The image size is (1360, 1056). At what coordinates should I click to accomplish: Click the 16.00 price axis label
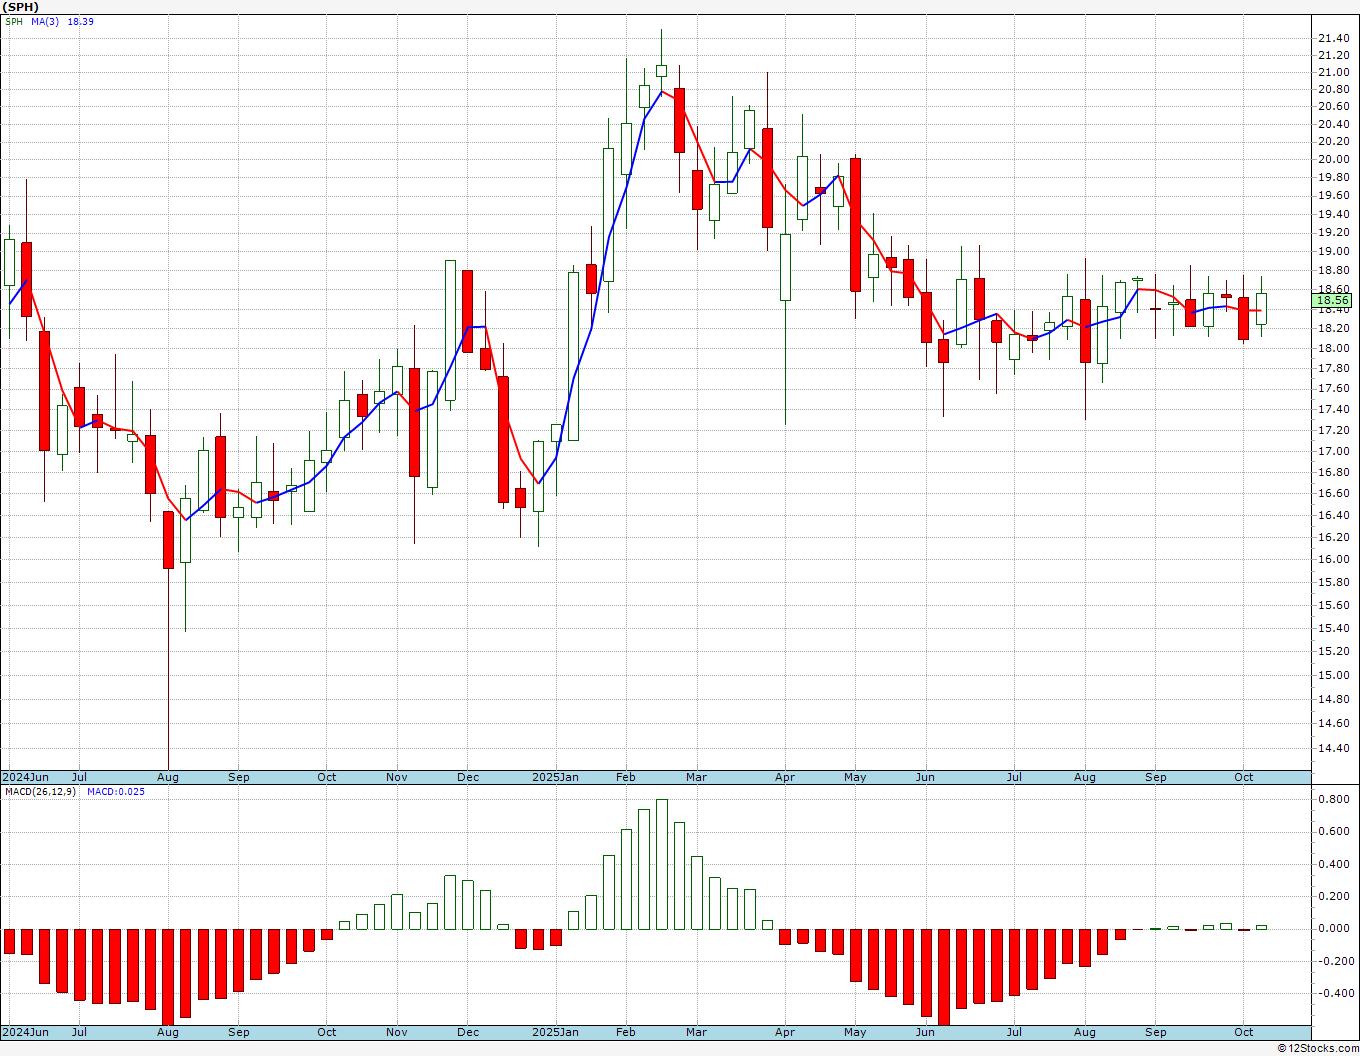coord(1333,560)
